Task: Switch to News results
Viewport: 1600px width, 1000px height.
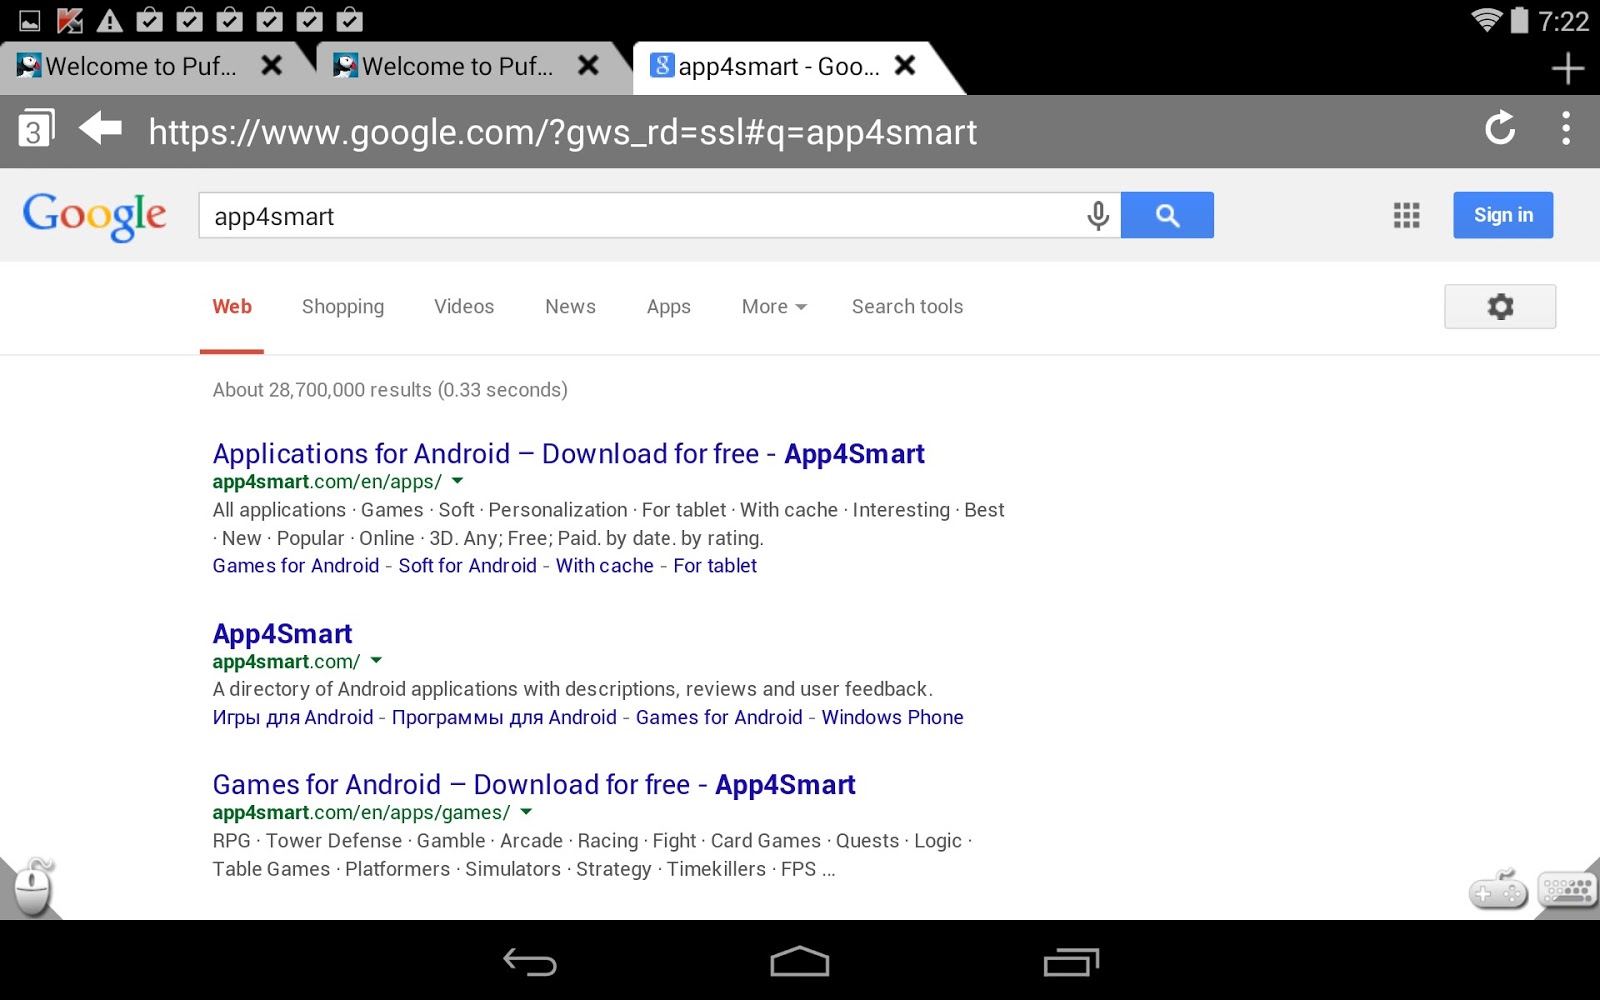Action: tap(570, 307)
